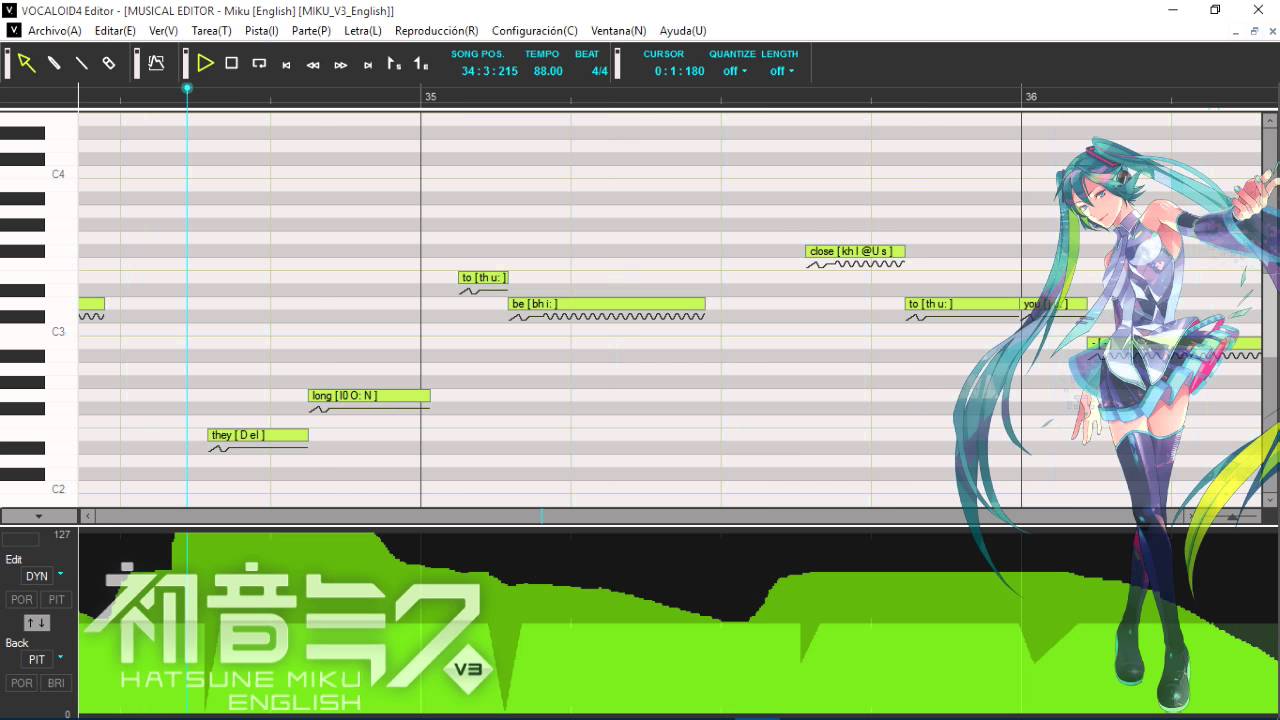Click measure 35 on the ruler
The height and width of the screenshot is (720, 1280).
430,97
